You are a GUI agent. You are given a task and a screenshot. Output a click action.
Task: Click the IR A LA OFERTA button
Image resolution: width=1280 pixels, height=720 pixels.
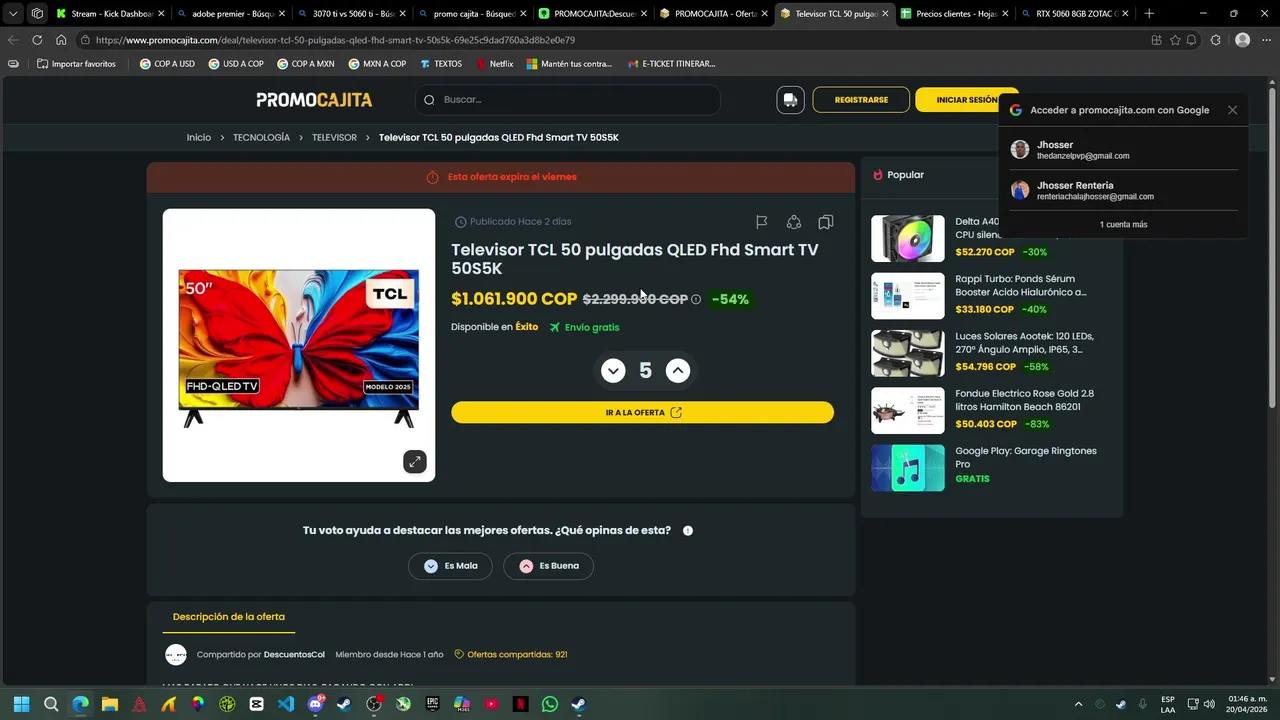[x=642, y=412]
